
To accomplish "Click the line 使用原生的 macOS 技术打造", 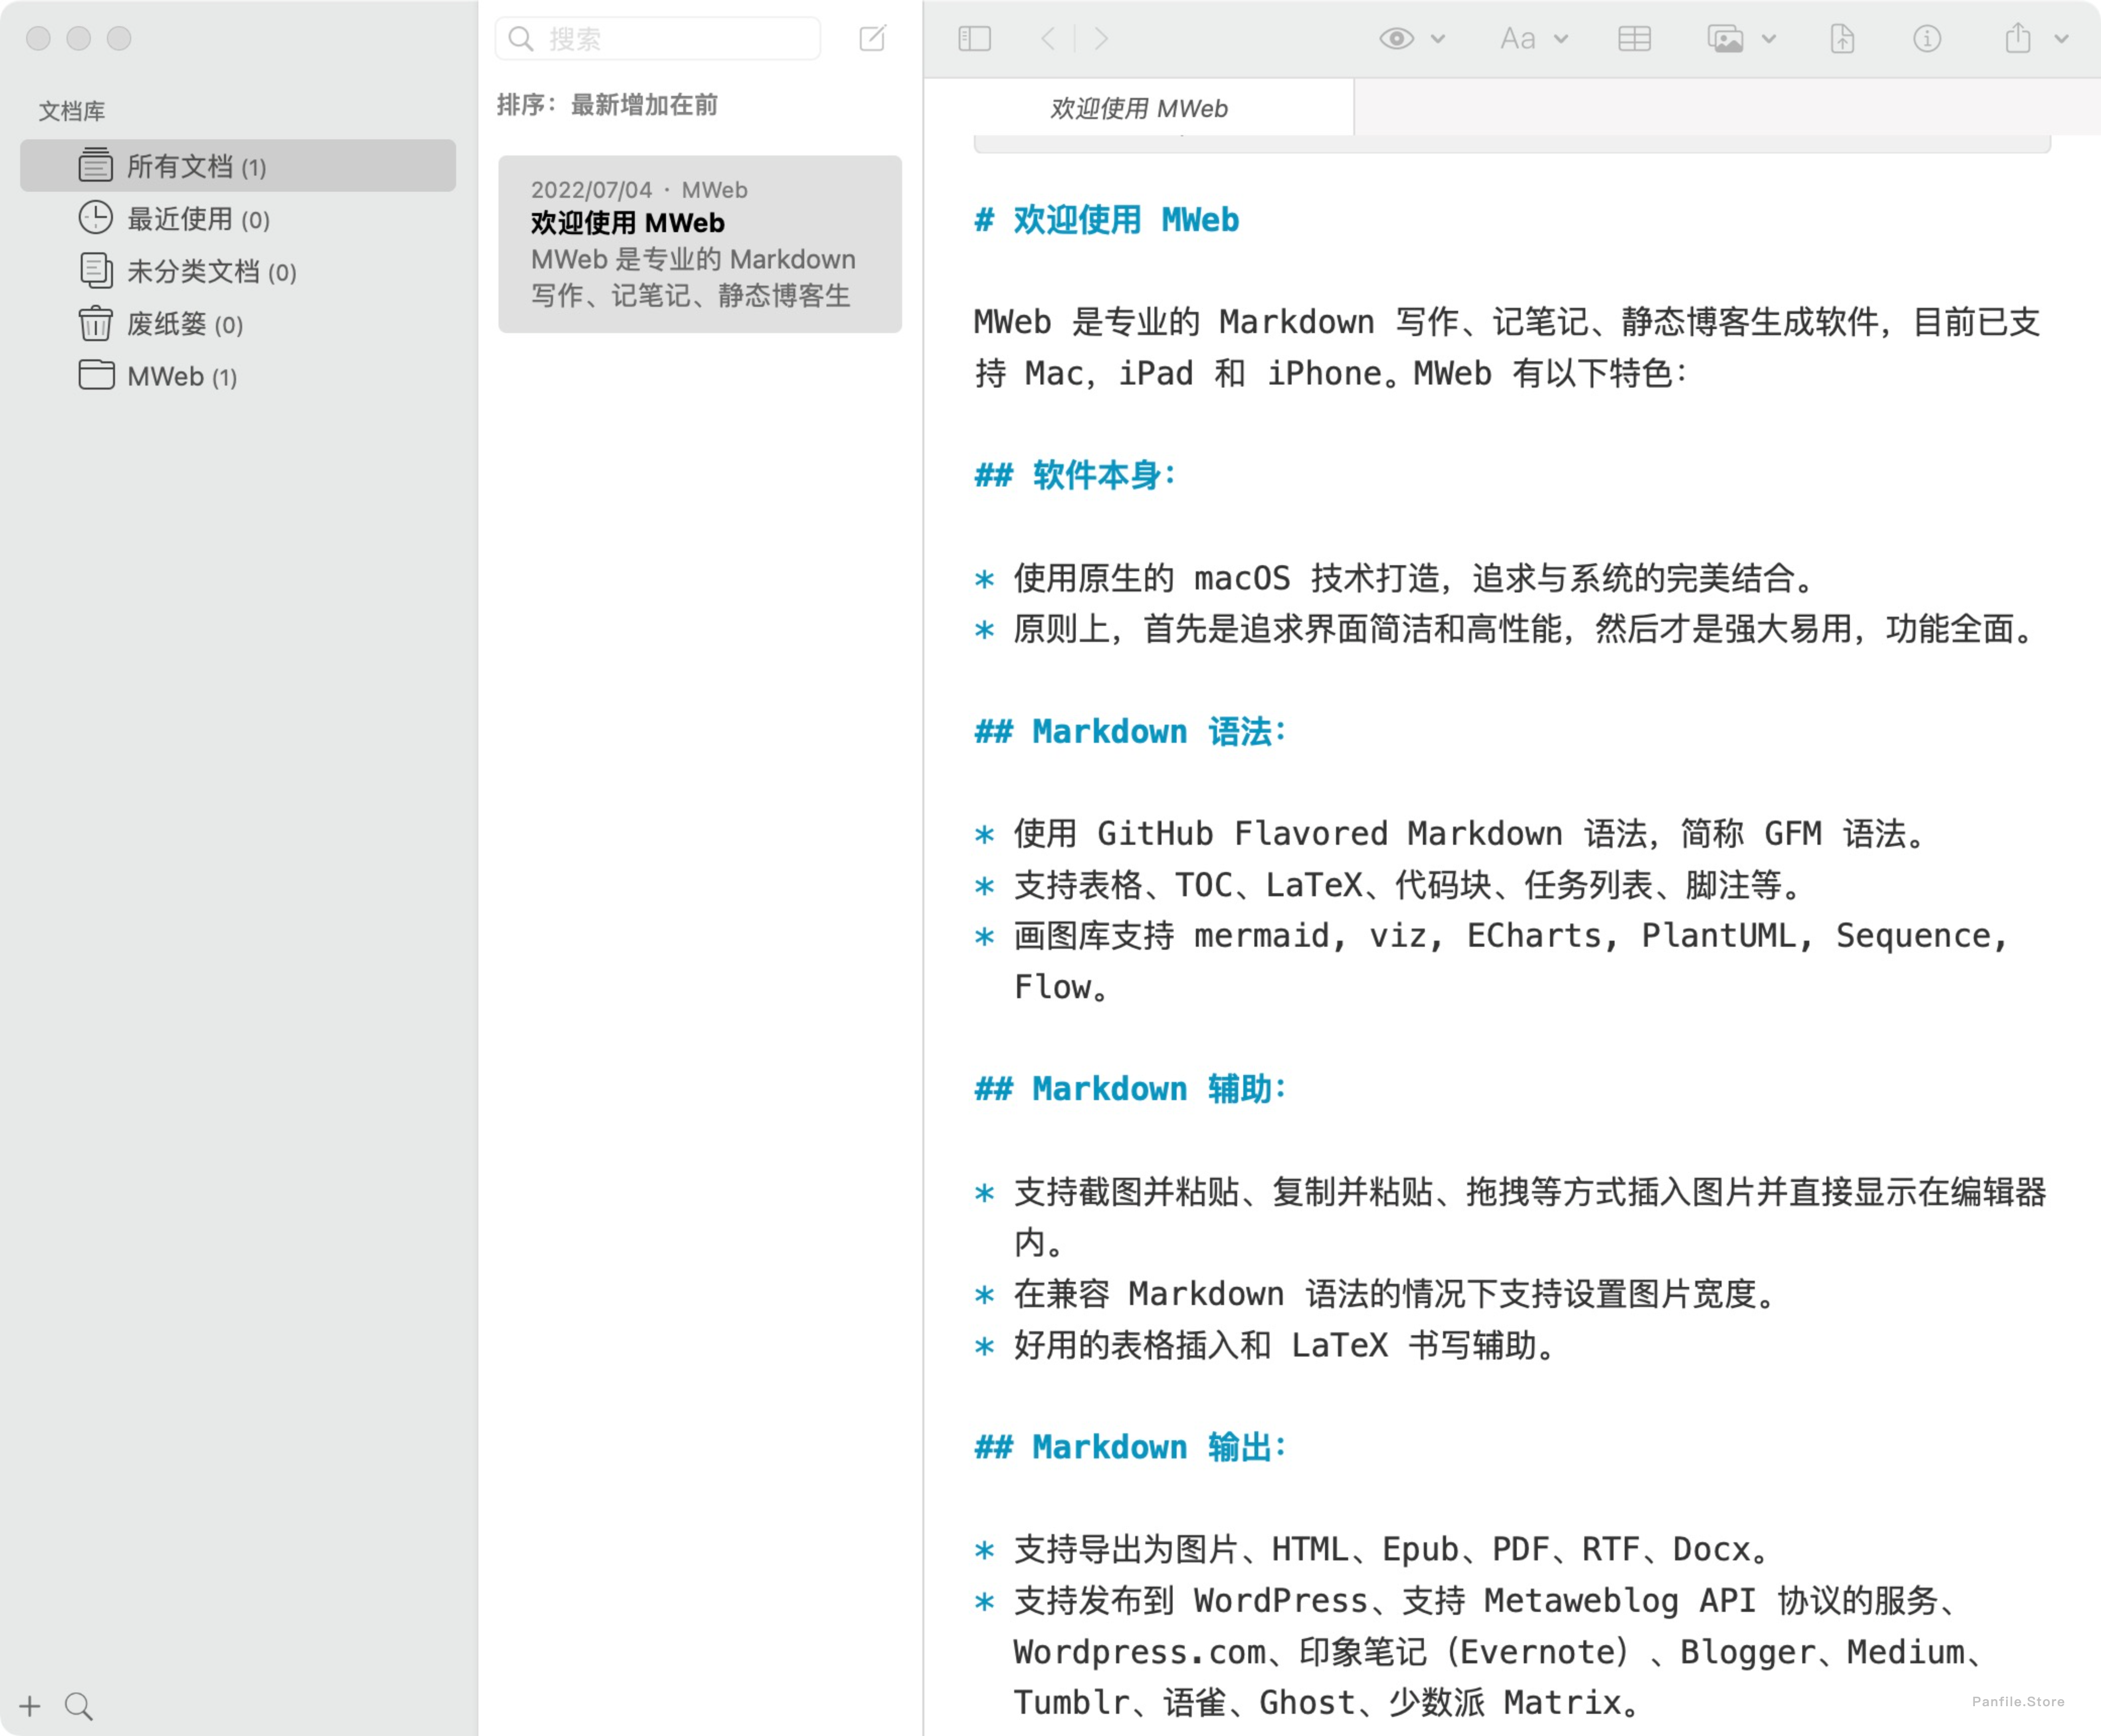I will click(x=1414, y=578).
